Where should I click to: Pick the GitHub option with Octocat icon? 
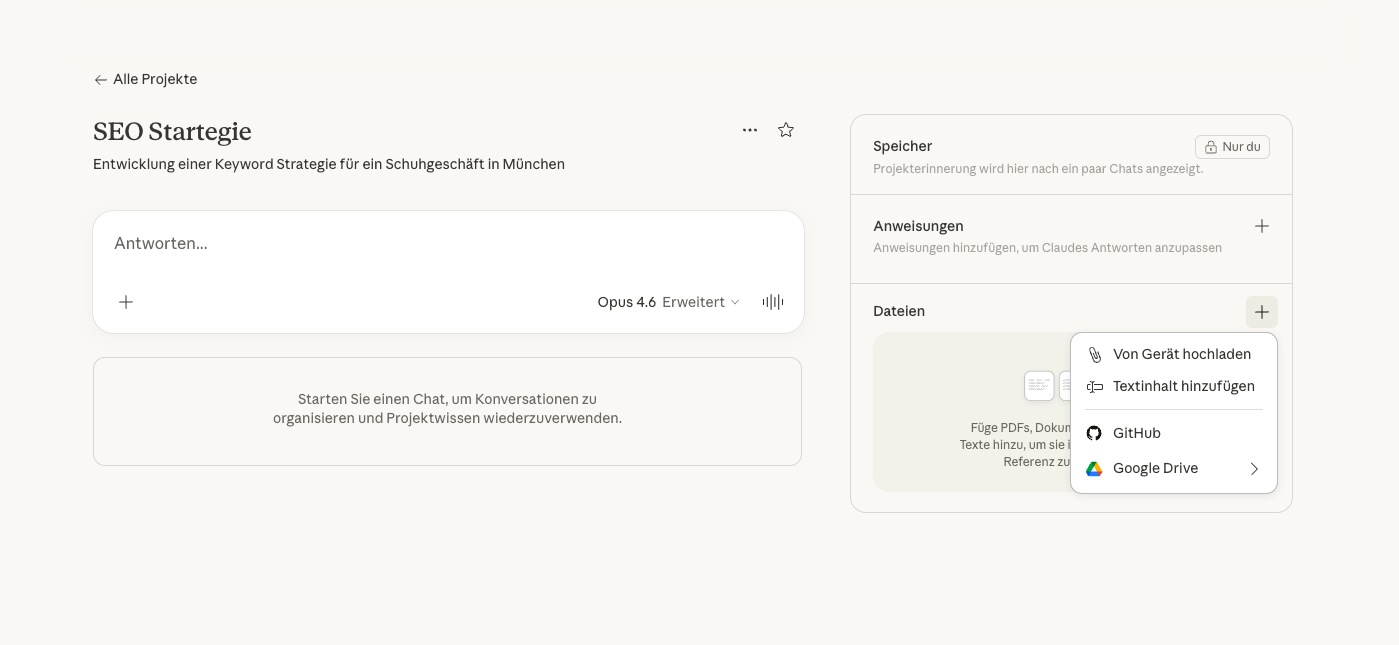coord(1137,433)
